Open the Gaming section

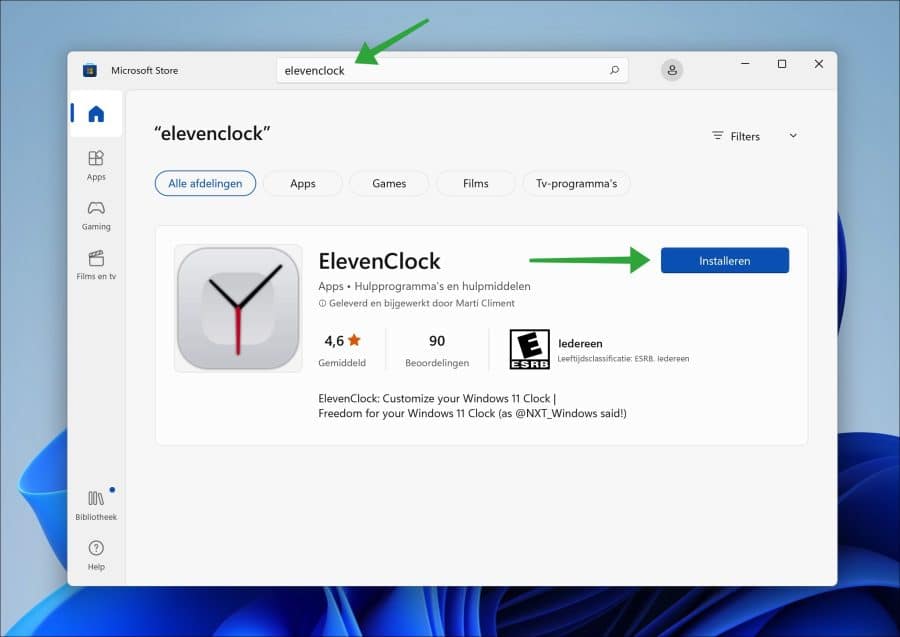(95, 213)
